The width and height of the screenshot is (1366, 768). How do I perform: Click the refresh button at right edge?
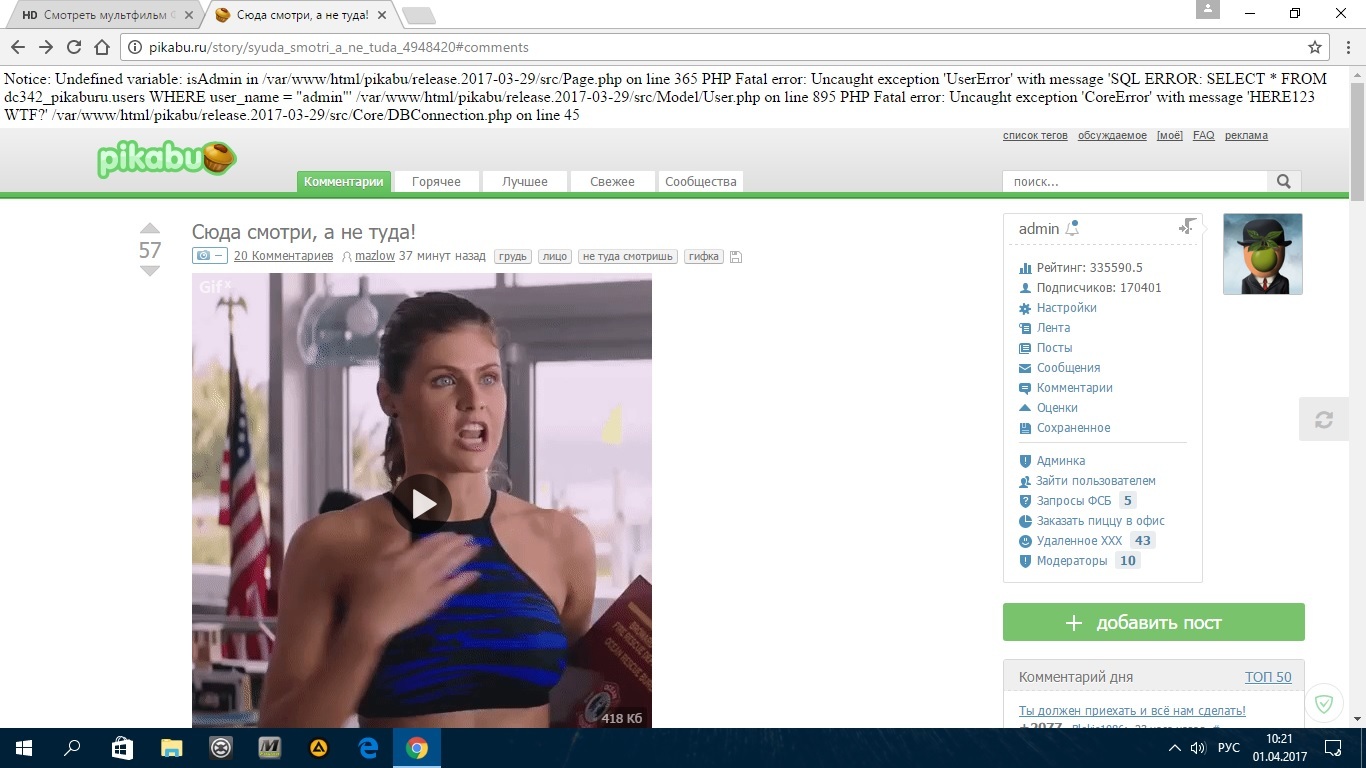tap(1323, 420)
